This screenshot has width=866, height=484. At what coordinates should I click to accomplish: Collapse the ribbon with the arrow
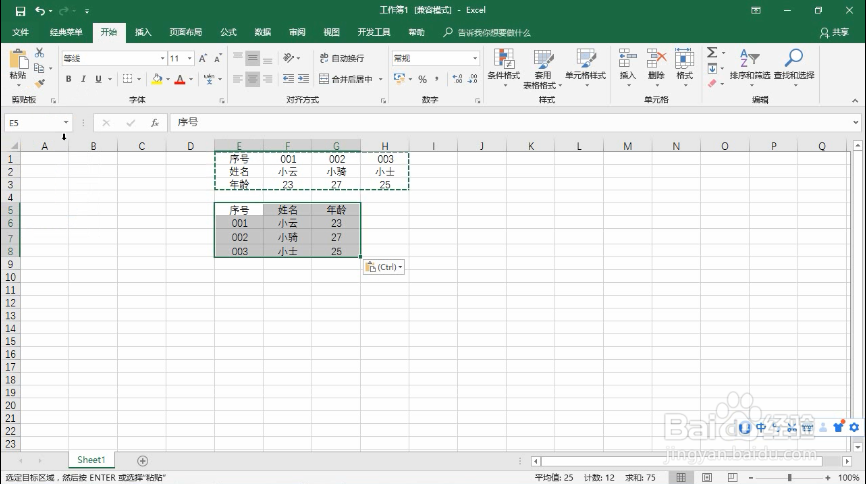[x=855, y=101]
